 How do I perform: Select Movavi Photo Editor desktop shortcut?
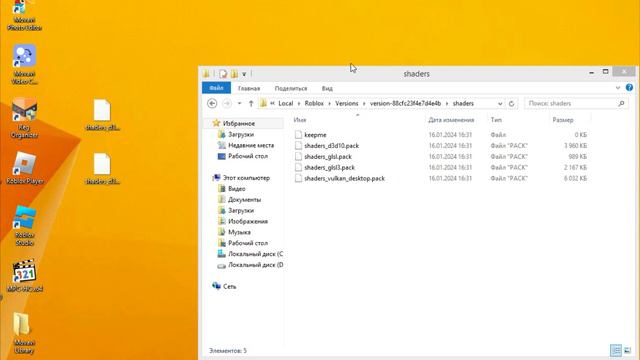[24, 16]
